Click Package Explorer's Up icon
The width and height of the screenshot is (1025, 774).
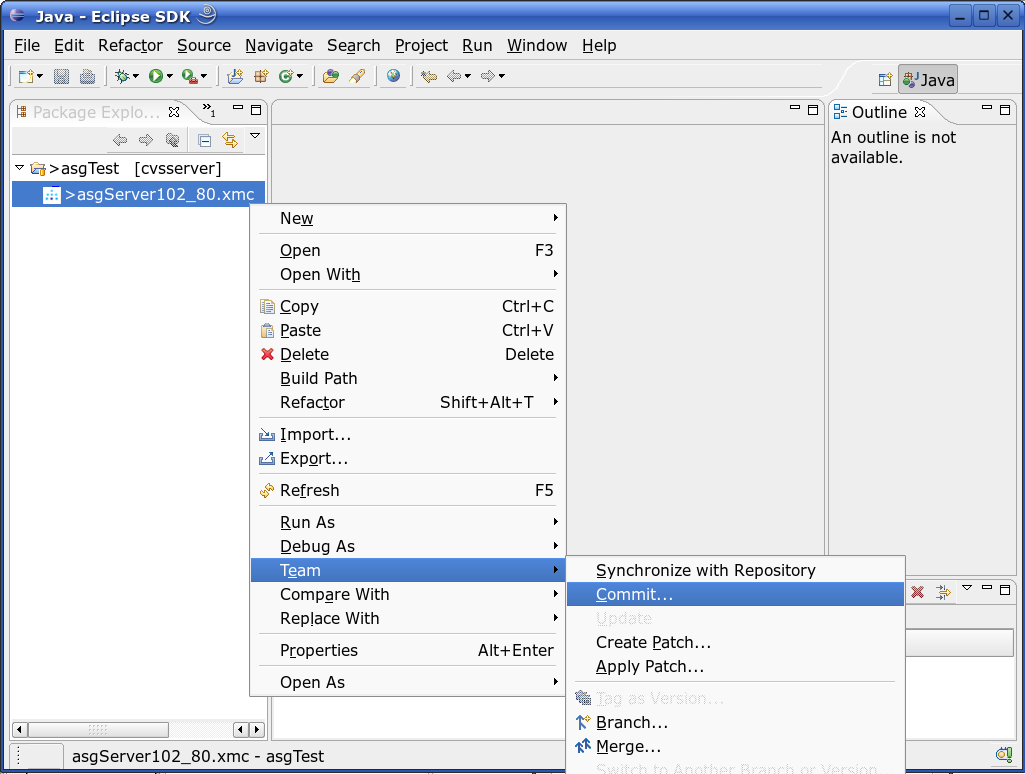tap(172, 140)
